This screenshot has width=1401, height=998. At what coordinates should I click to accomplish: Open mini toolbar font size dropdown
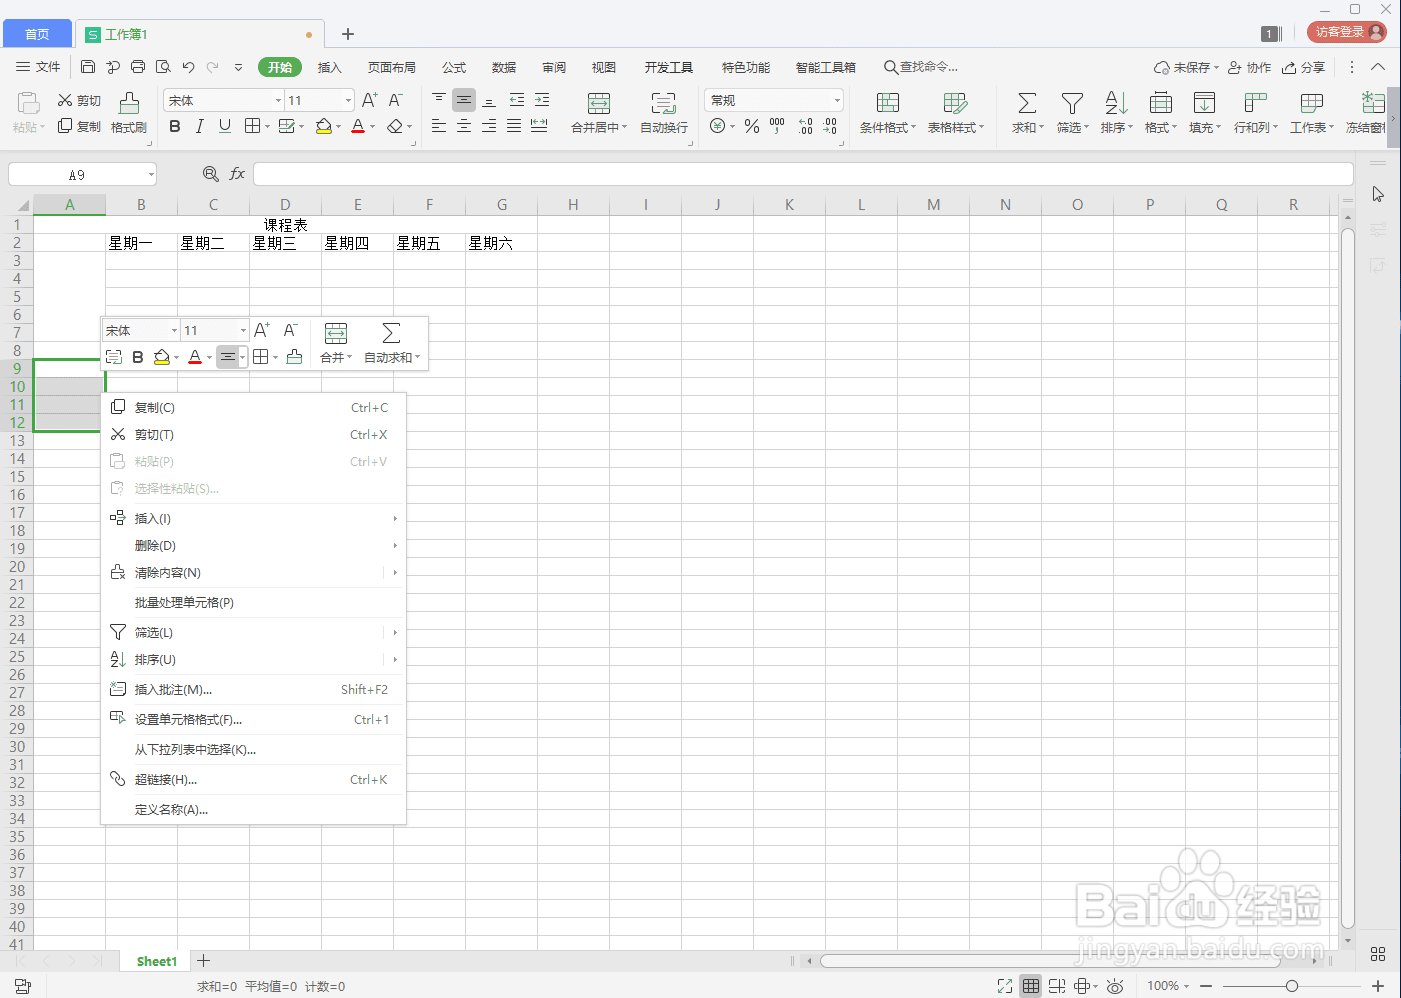[243, 331]
